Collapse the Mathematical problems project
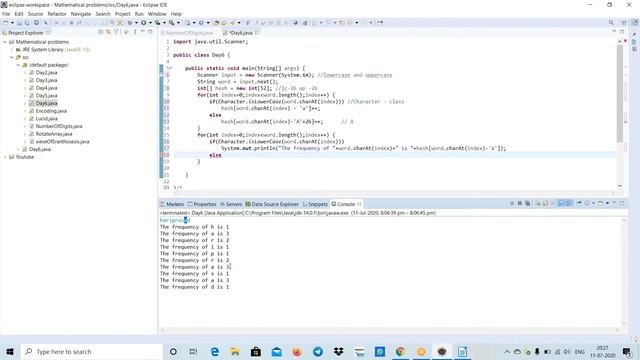This screenshot has height=360, width=640. tap(5, 42)
